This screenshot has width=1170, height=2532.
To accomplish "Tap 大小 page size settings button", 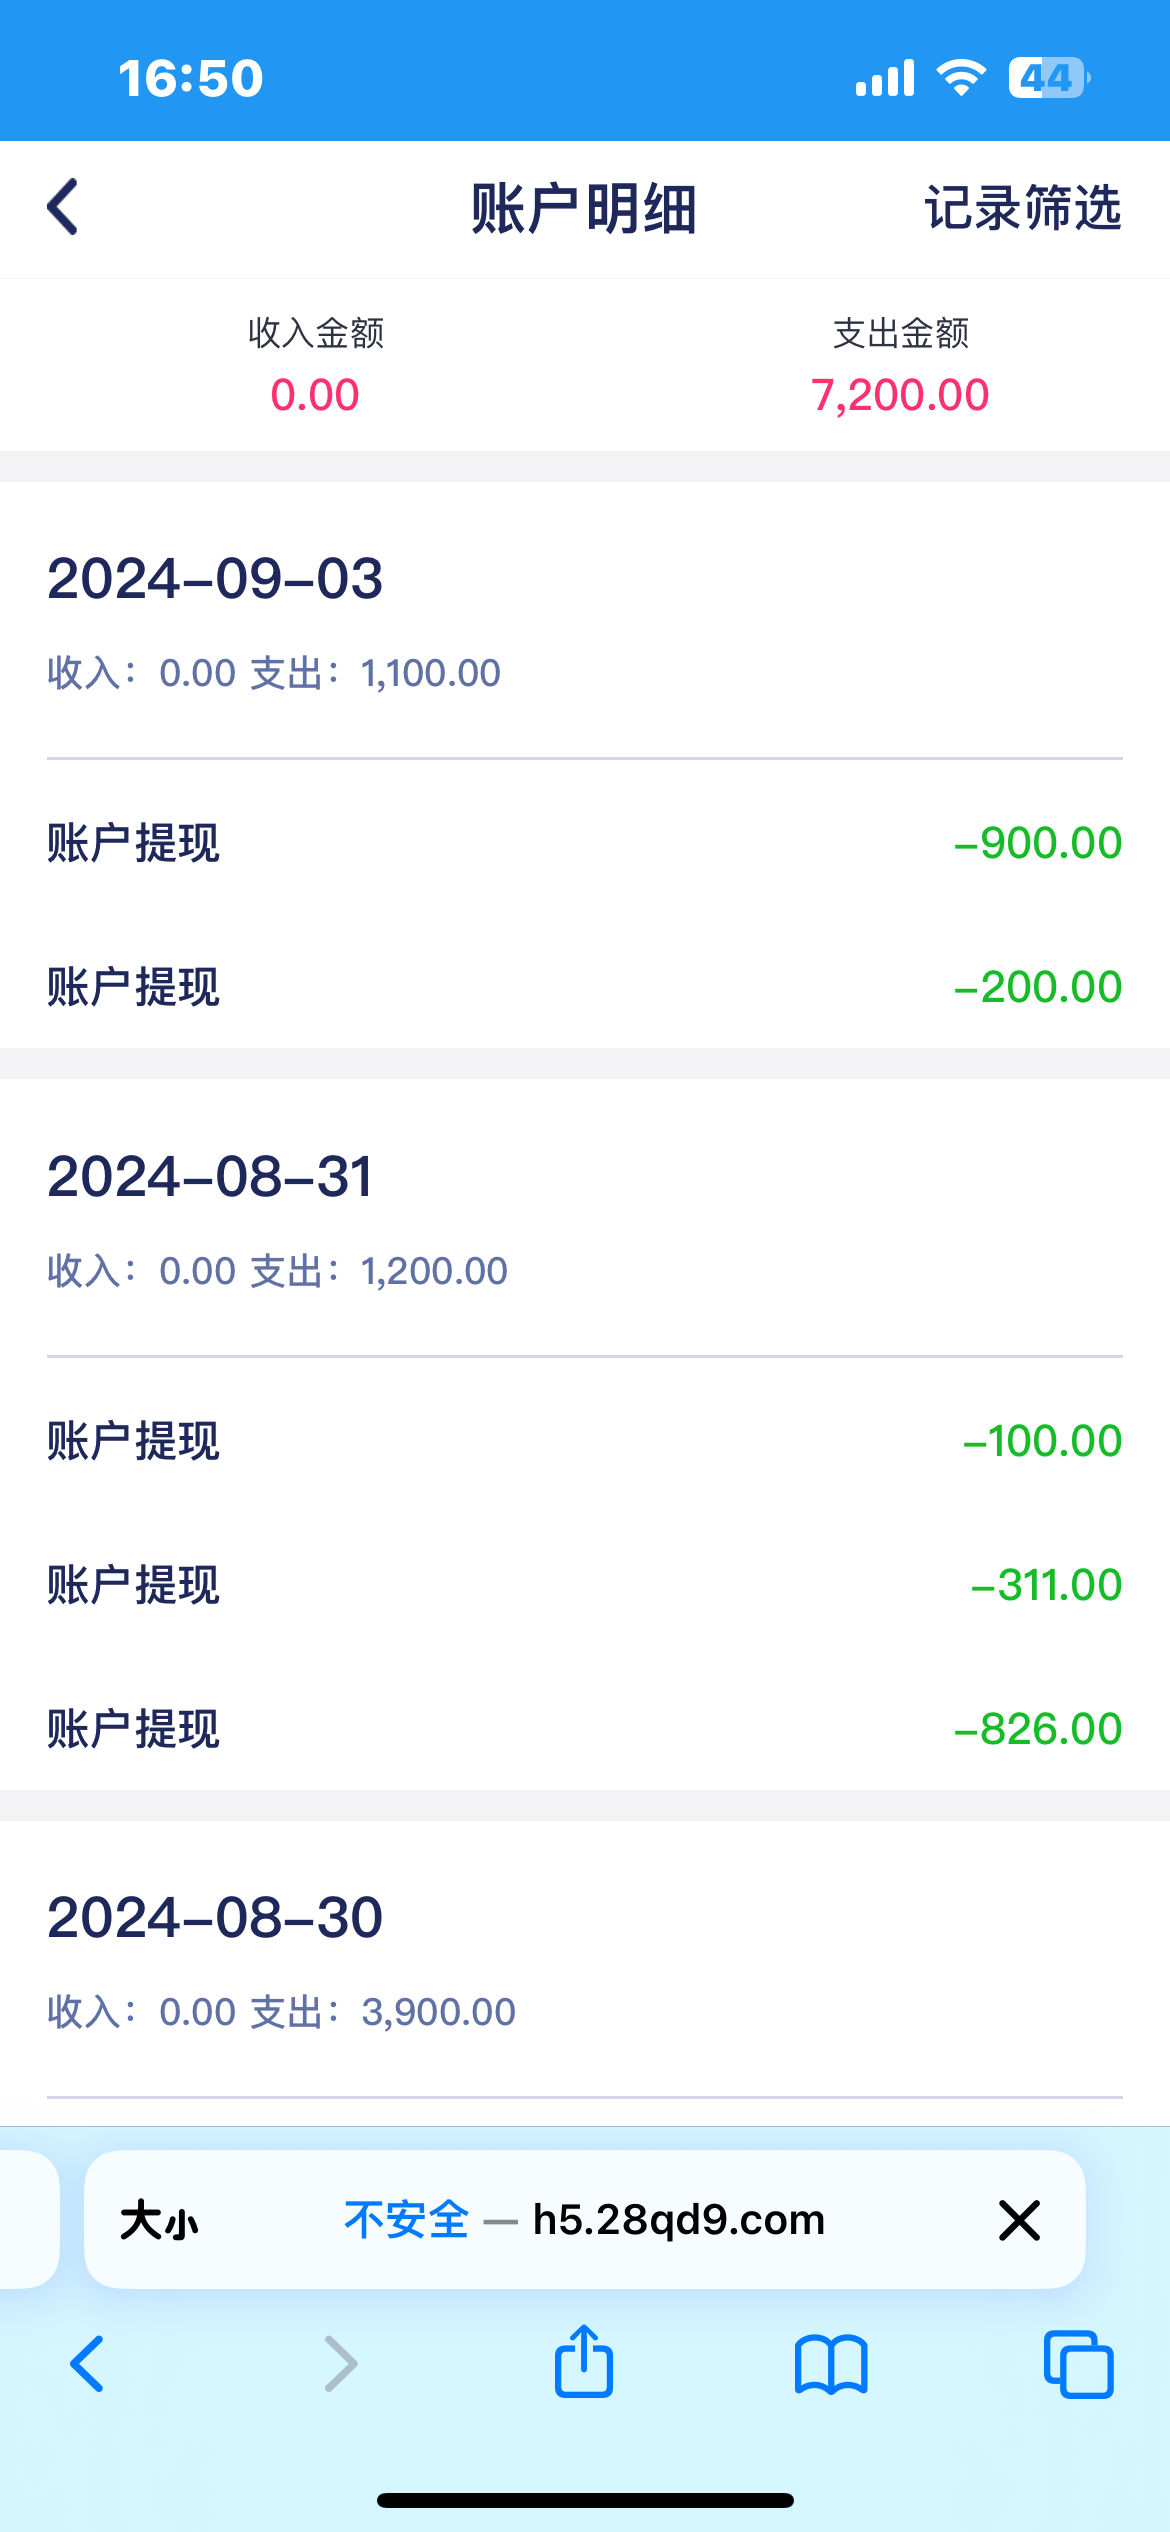I will coord(159,2220).
